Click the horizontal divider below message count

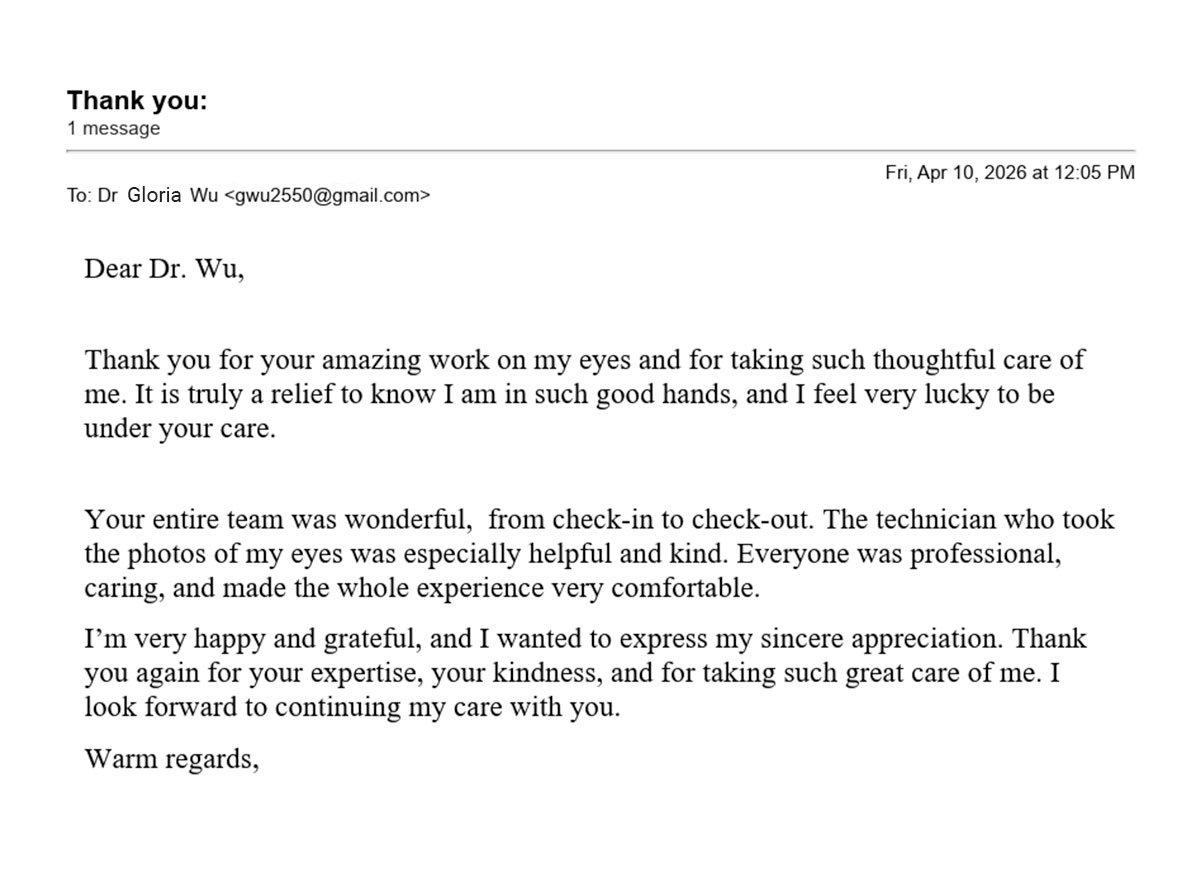pyautogui.click(x=600, y=151)
